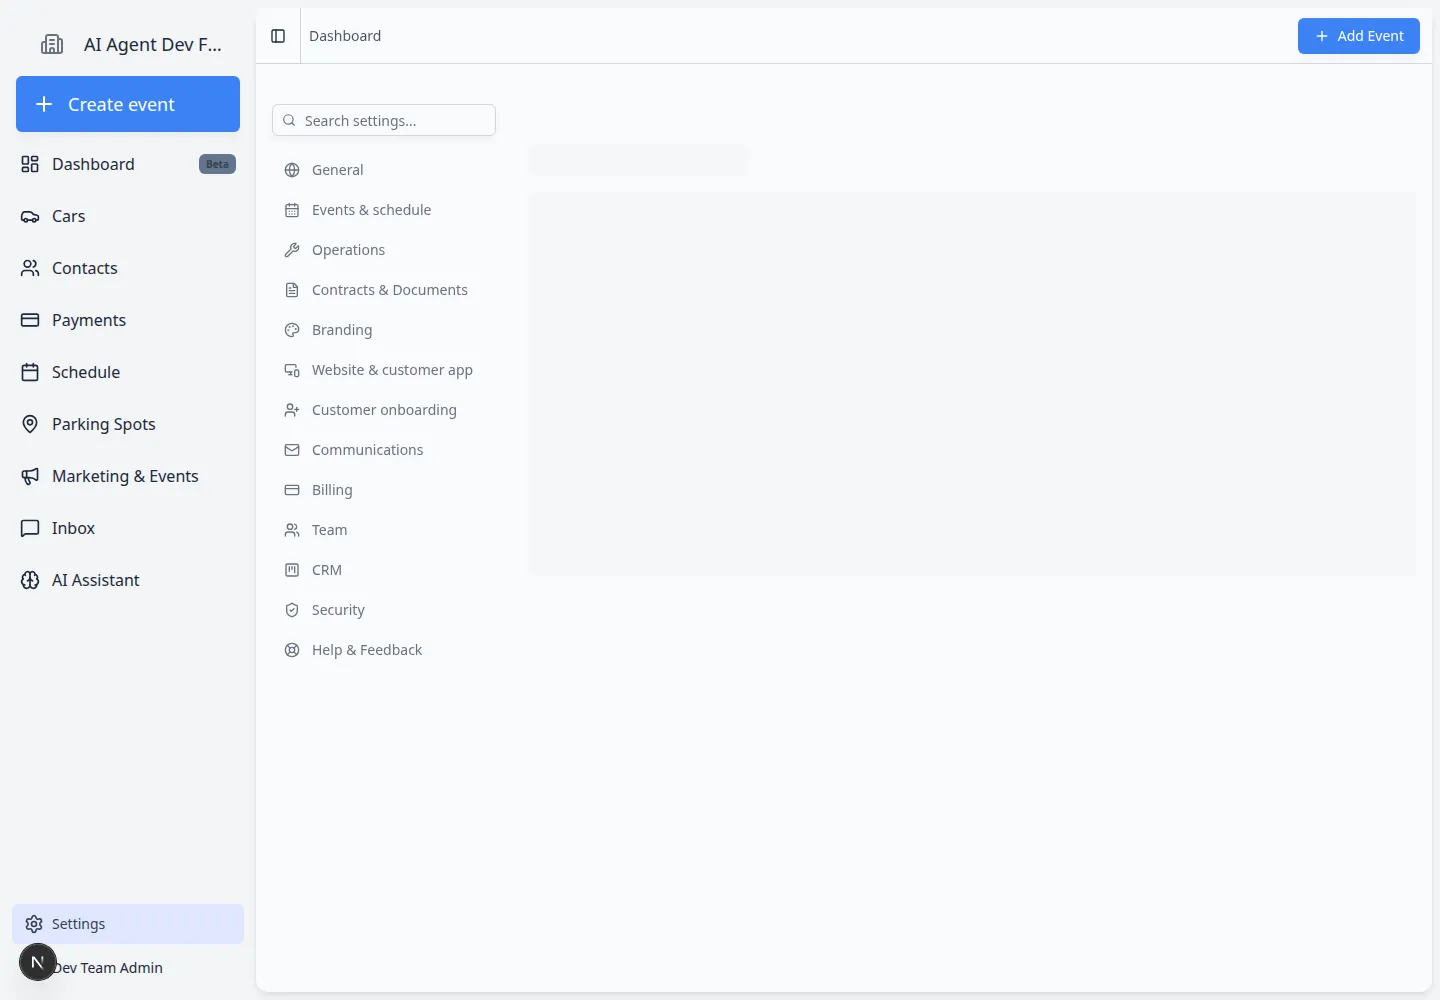Click the Marketing megaphone icon
This screenshot has height=1000, width=1440.
click(x=30, y=476)
